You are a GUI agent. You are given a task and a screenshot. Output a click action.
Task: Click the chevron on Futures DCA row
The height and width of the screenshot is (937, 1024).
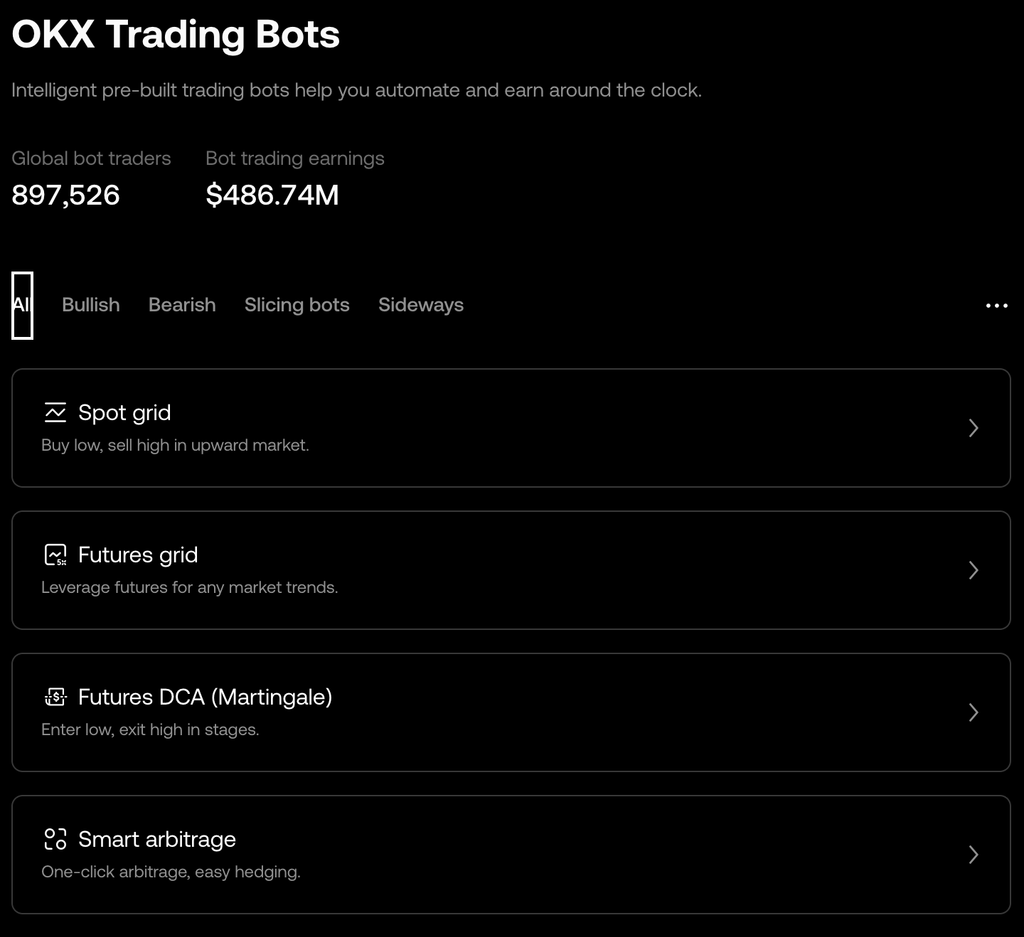[x=973, y=712]
